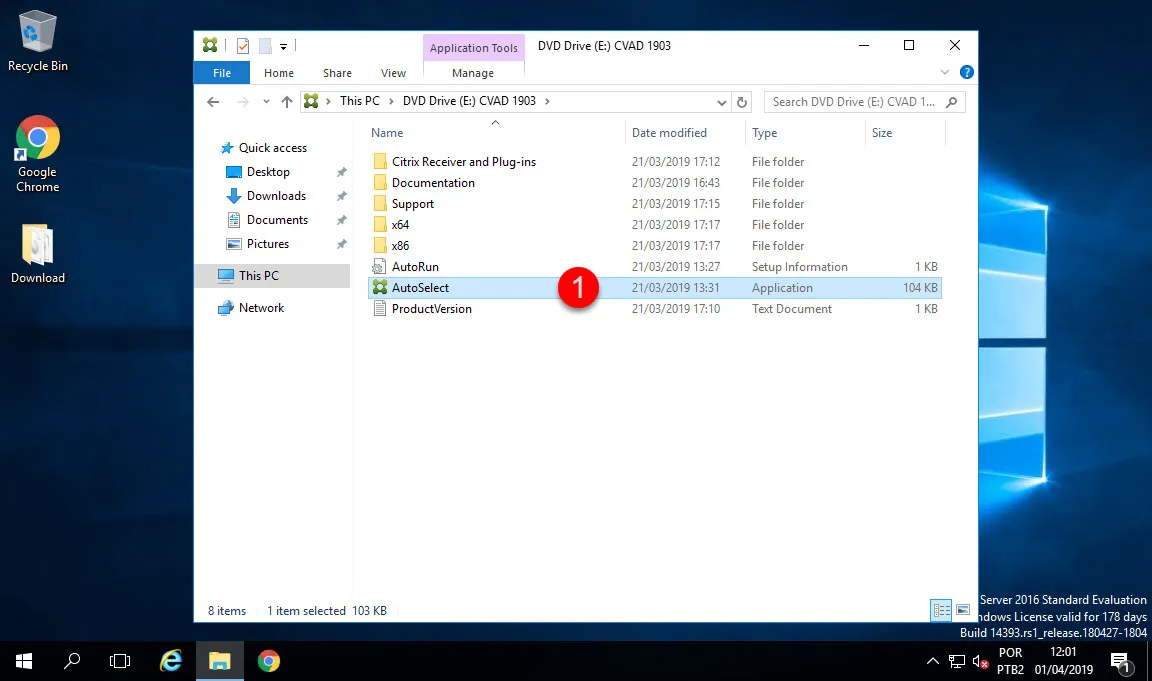1152x681 pixels.
Task: Open address bar history dropdown
Action: coord(723,102)
